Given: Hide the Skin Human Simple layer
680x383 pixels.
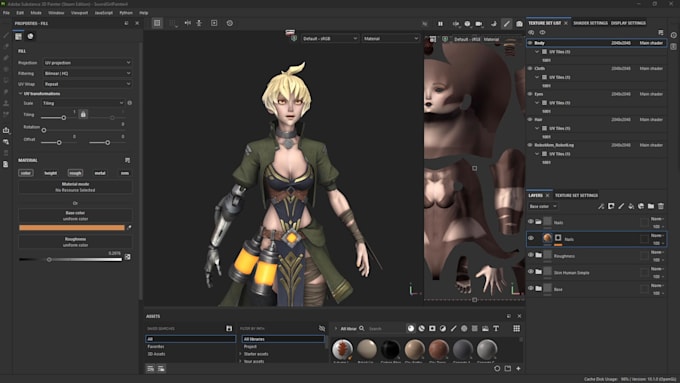Looking at the screenshot, I should pyautogui.click(x=530, y=272).
